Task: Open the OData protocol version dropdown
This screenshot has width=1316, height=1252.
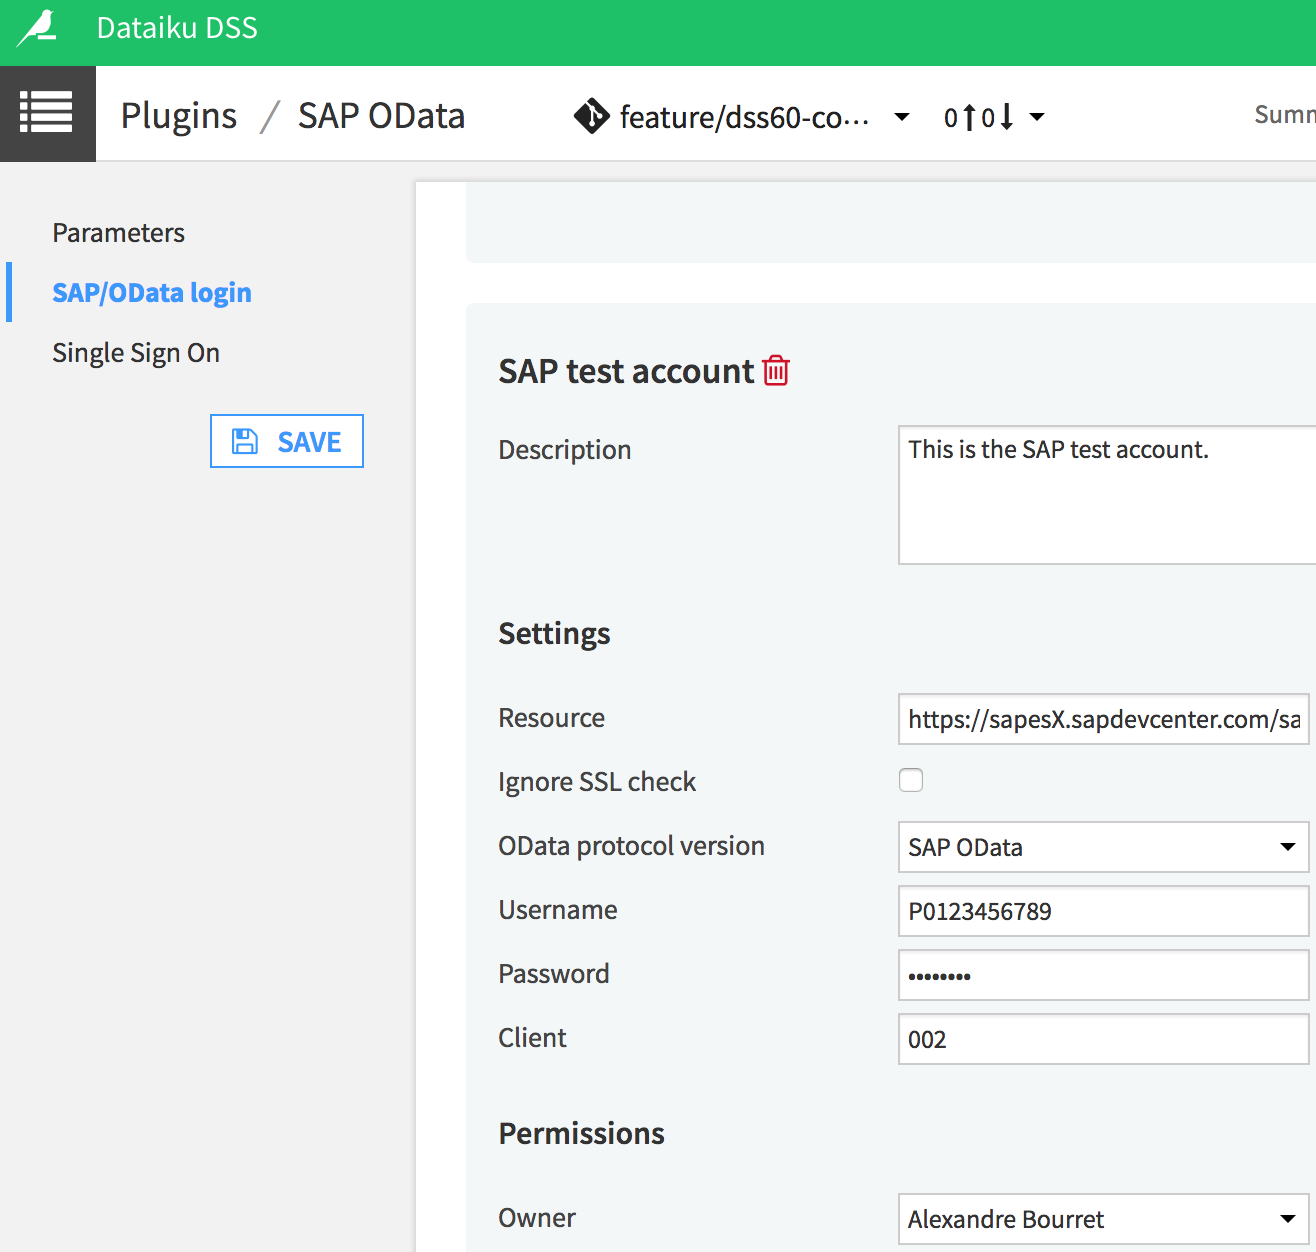Action: pos(1103,847)
